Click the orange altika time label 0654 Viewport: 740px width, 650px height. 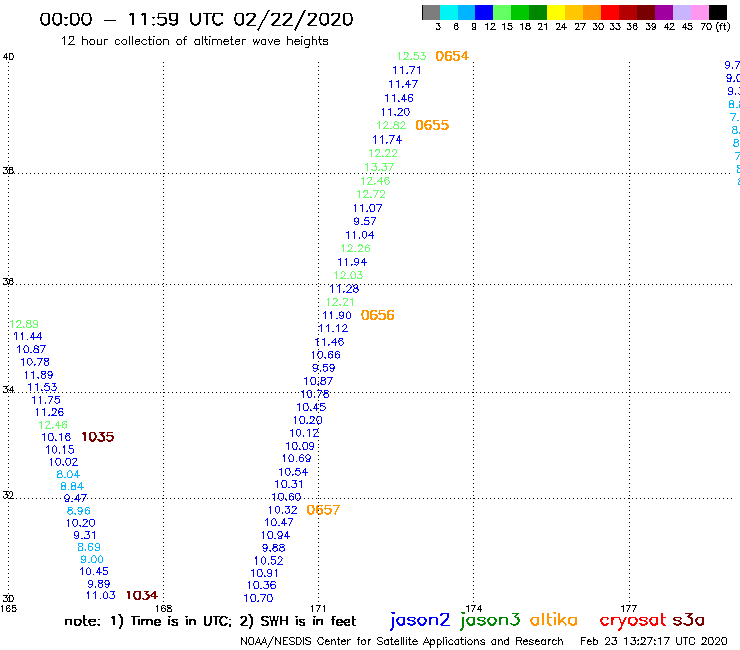tap(452, 56)
